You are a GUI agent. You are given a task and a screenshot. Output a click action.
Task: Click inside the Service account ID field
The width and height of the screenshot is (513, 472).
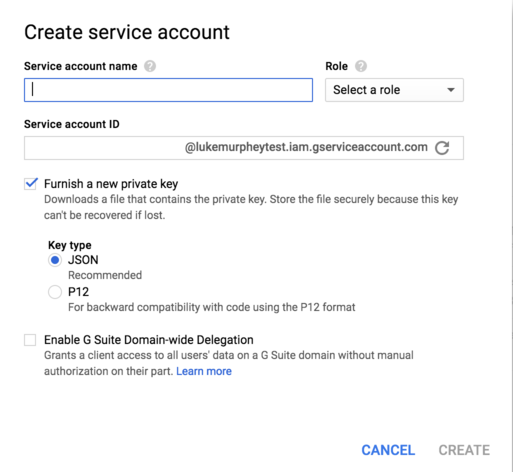click(103, 148)
